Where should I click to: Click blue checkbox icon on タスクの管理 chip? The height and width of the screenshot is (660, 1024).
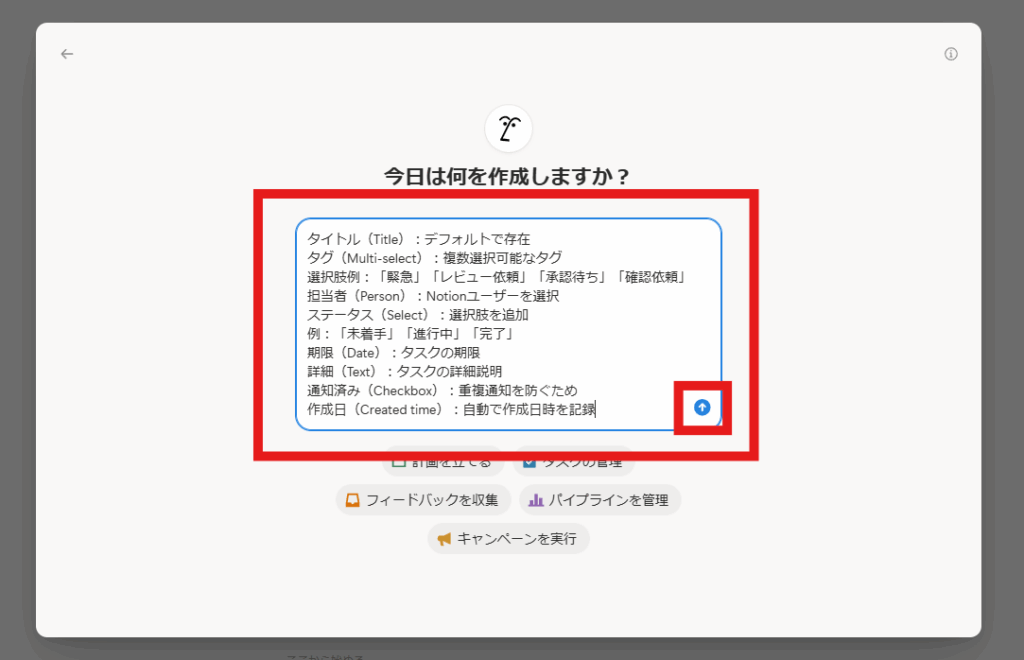(x=530, y=462)
